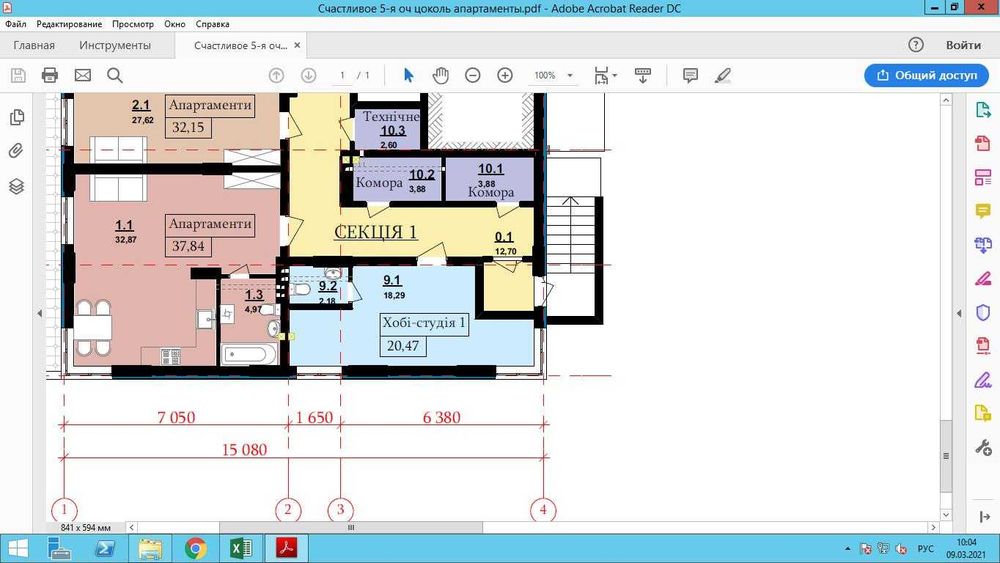1000x563 pixels.
Task: Launch PowerShell from the taskbar
Action: point(105,548)
